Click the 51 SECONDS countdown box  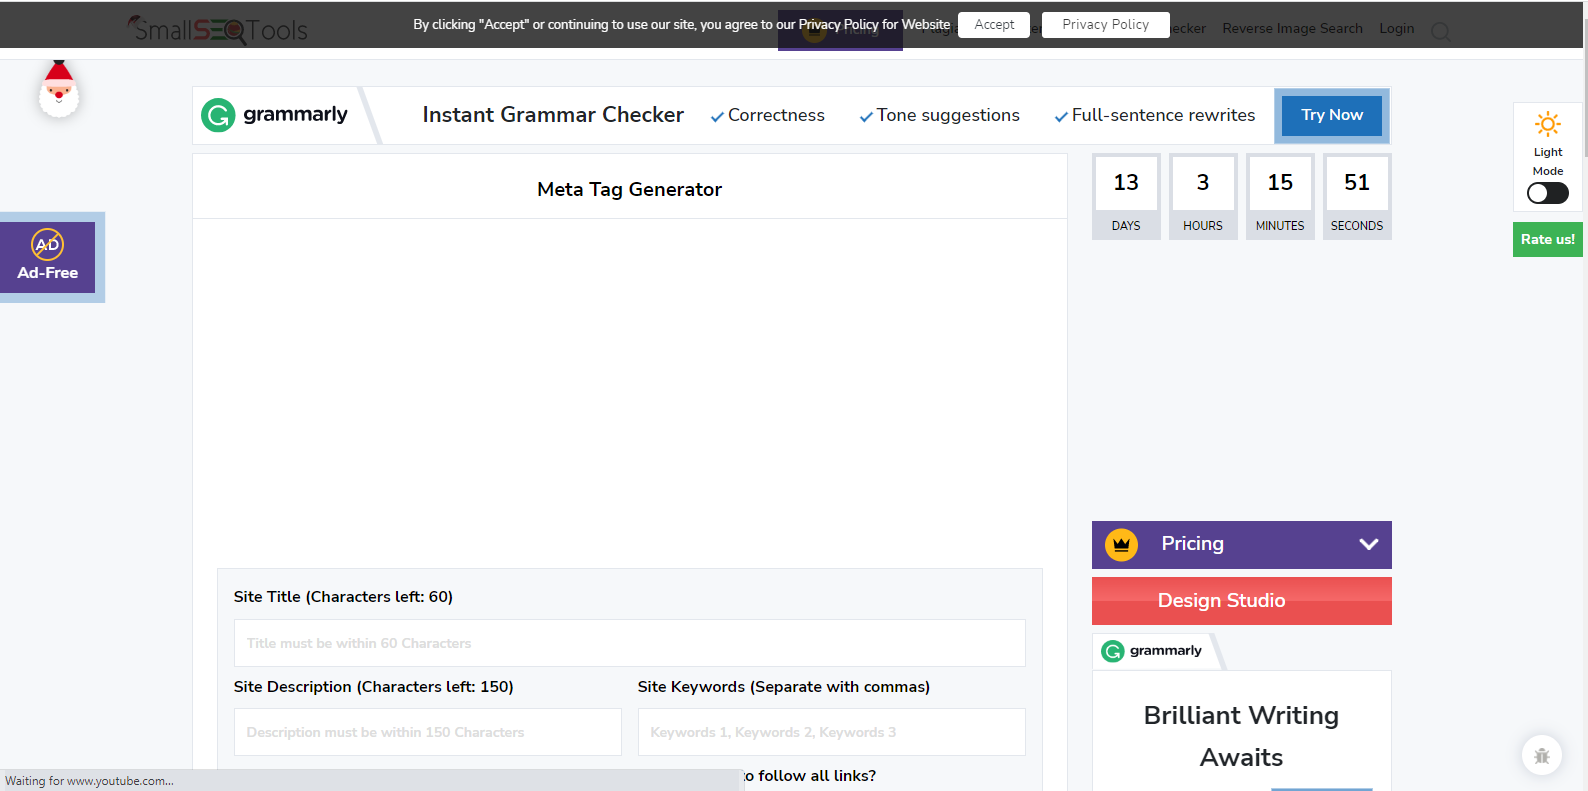(1357, 196)
